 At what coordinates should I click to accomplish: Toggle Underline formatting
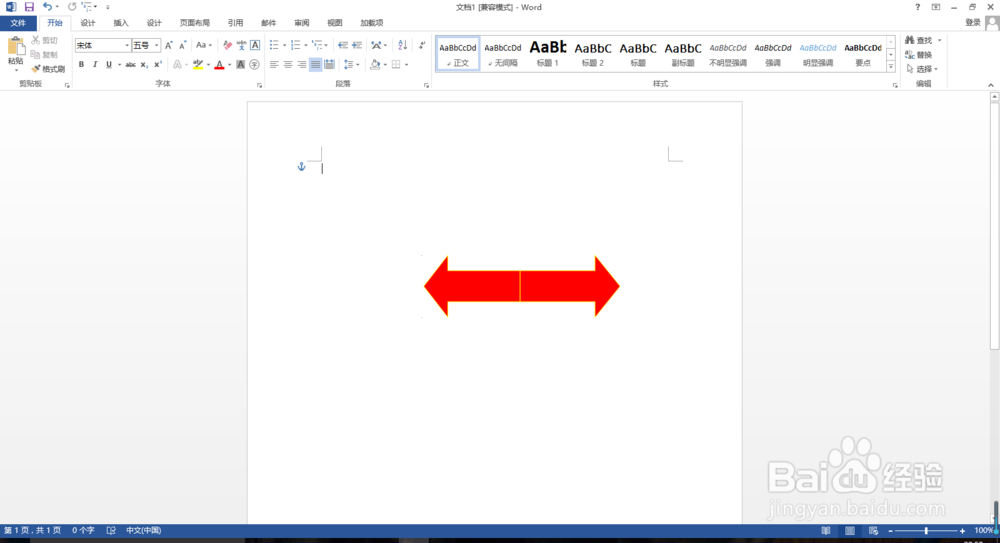tap(109, 64)
